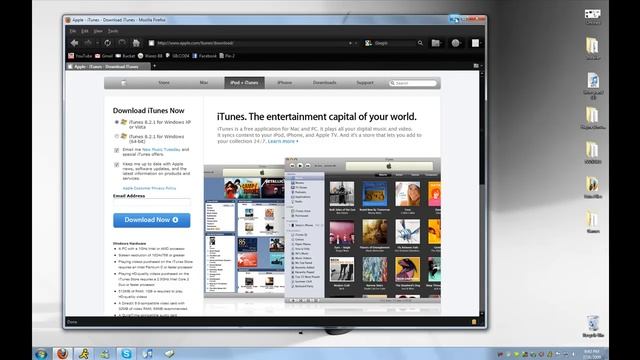This screenshot has height=360, width=640.
Task: Click the taskbar clock
Action: tap(591, 354)
